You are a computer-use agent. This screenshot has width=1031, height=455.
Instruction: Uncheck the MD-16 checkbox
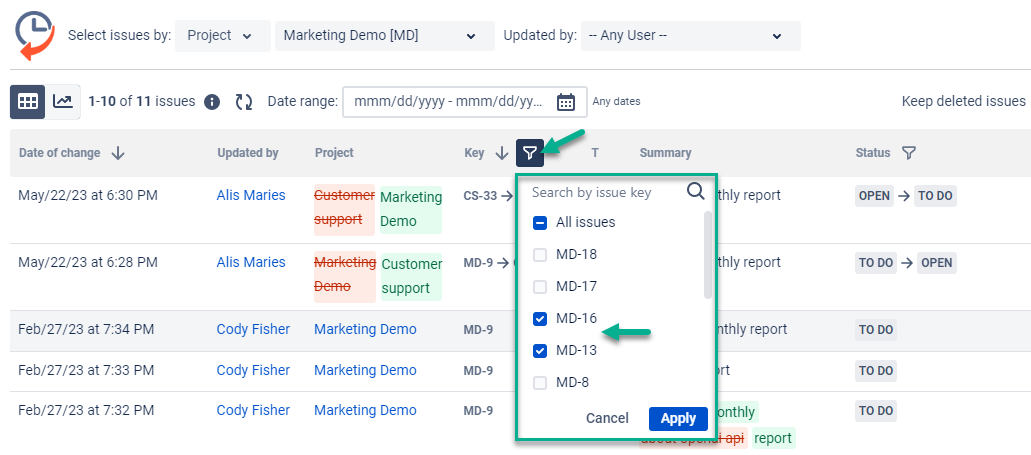click(540, 319)
